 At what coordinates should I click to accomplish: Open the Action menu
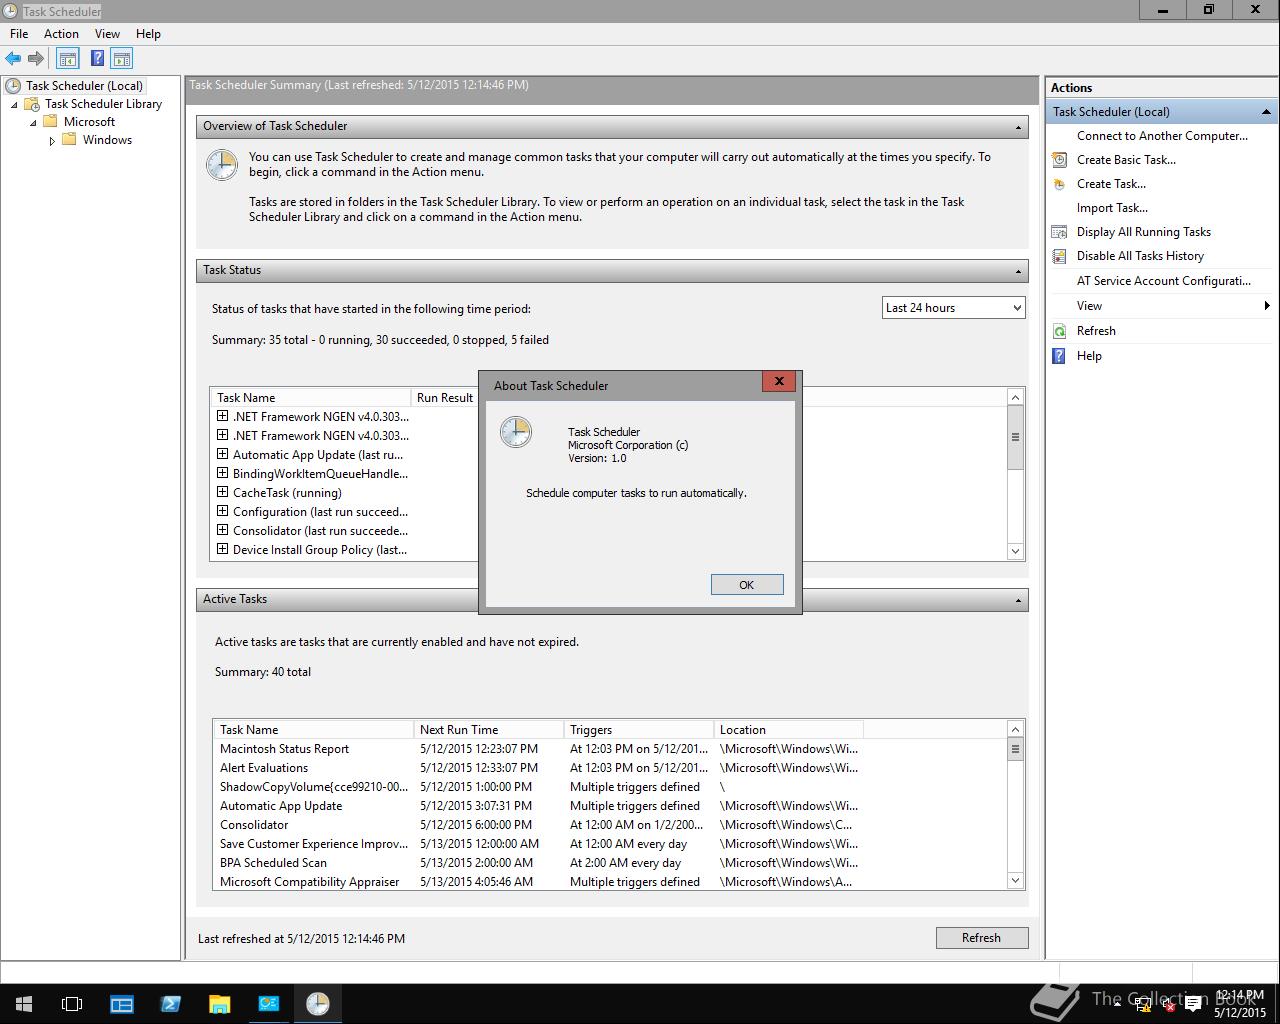[x=61, y=34]
